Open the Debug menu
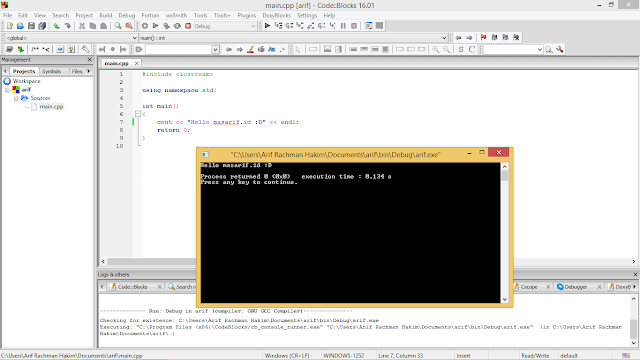This screenshot has height=360, width=640. click(x=127, y=15)
